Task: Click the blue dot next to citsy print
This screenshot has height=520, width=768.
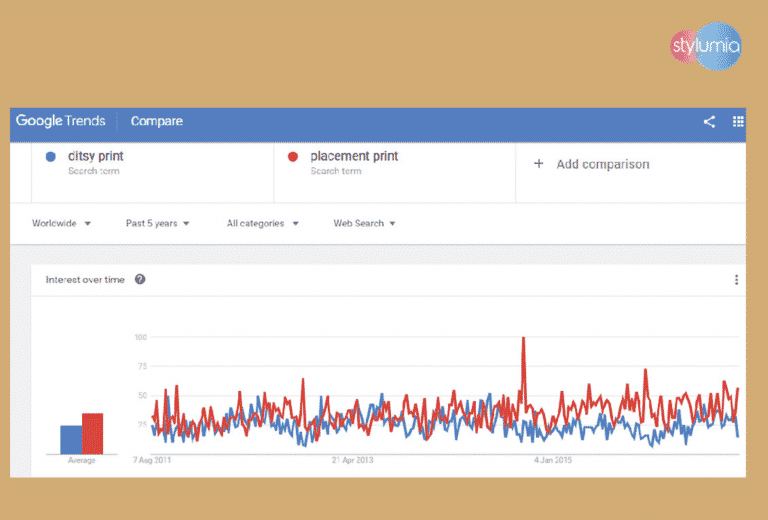Action: point(51,157)
